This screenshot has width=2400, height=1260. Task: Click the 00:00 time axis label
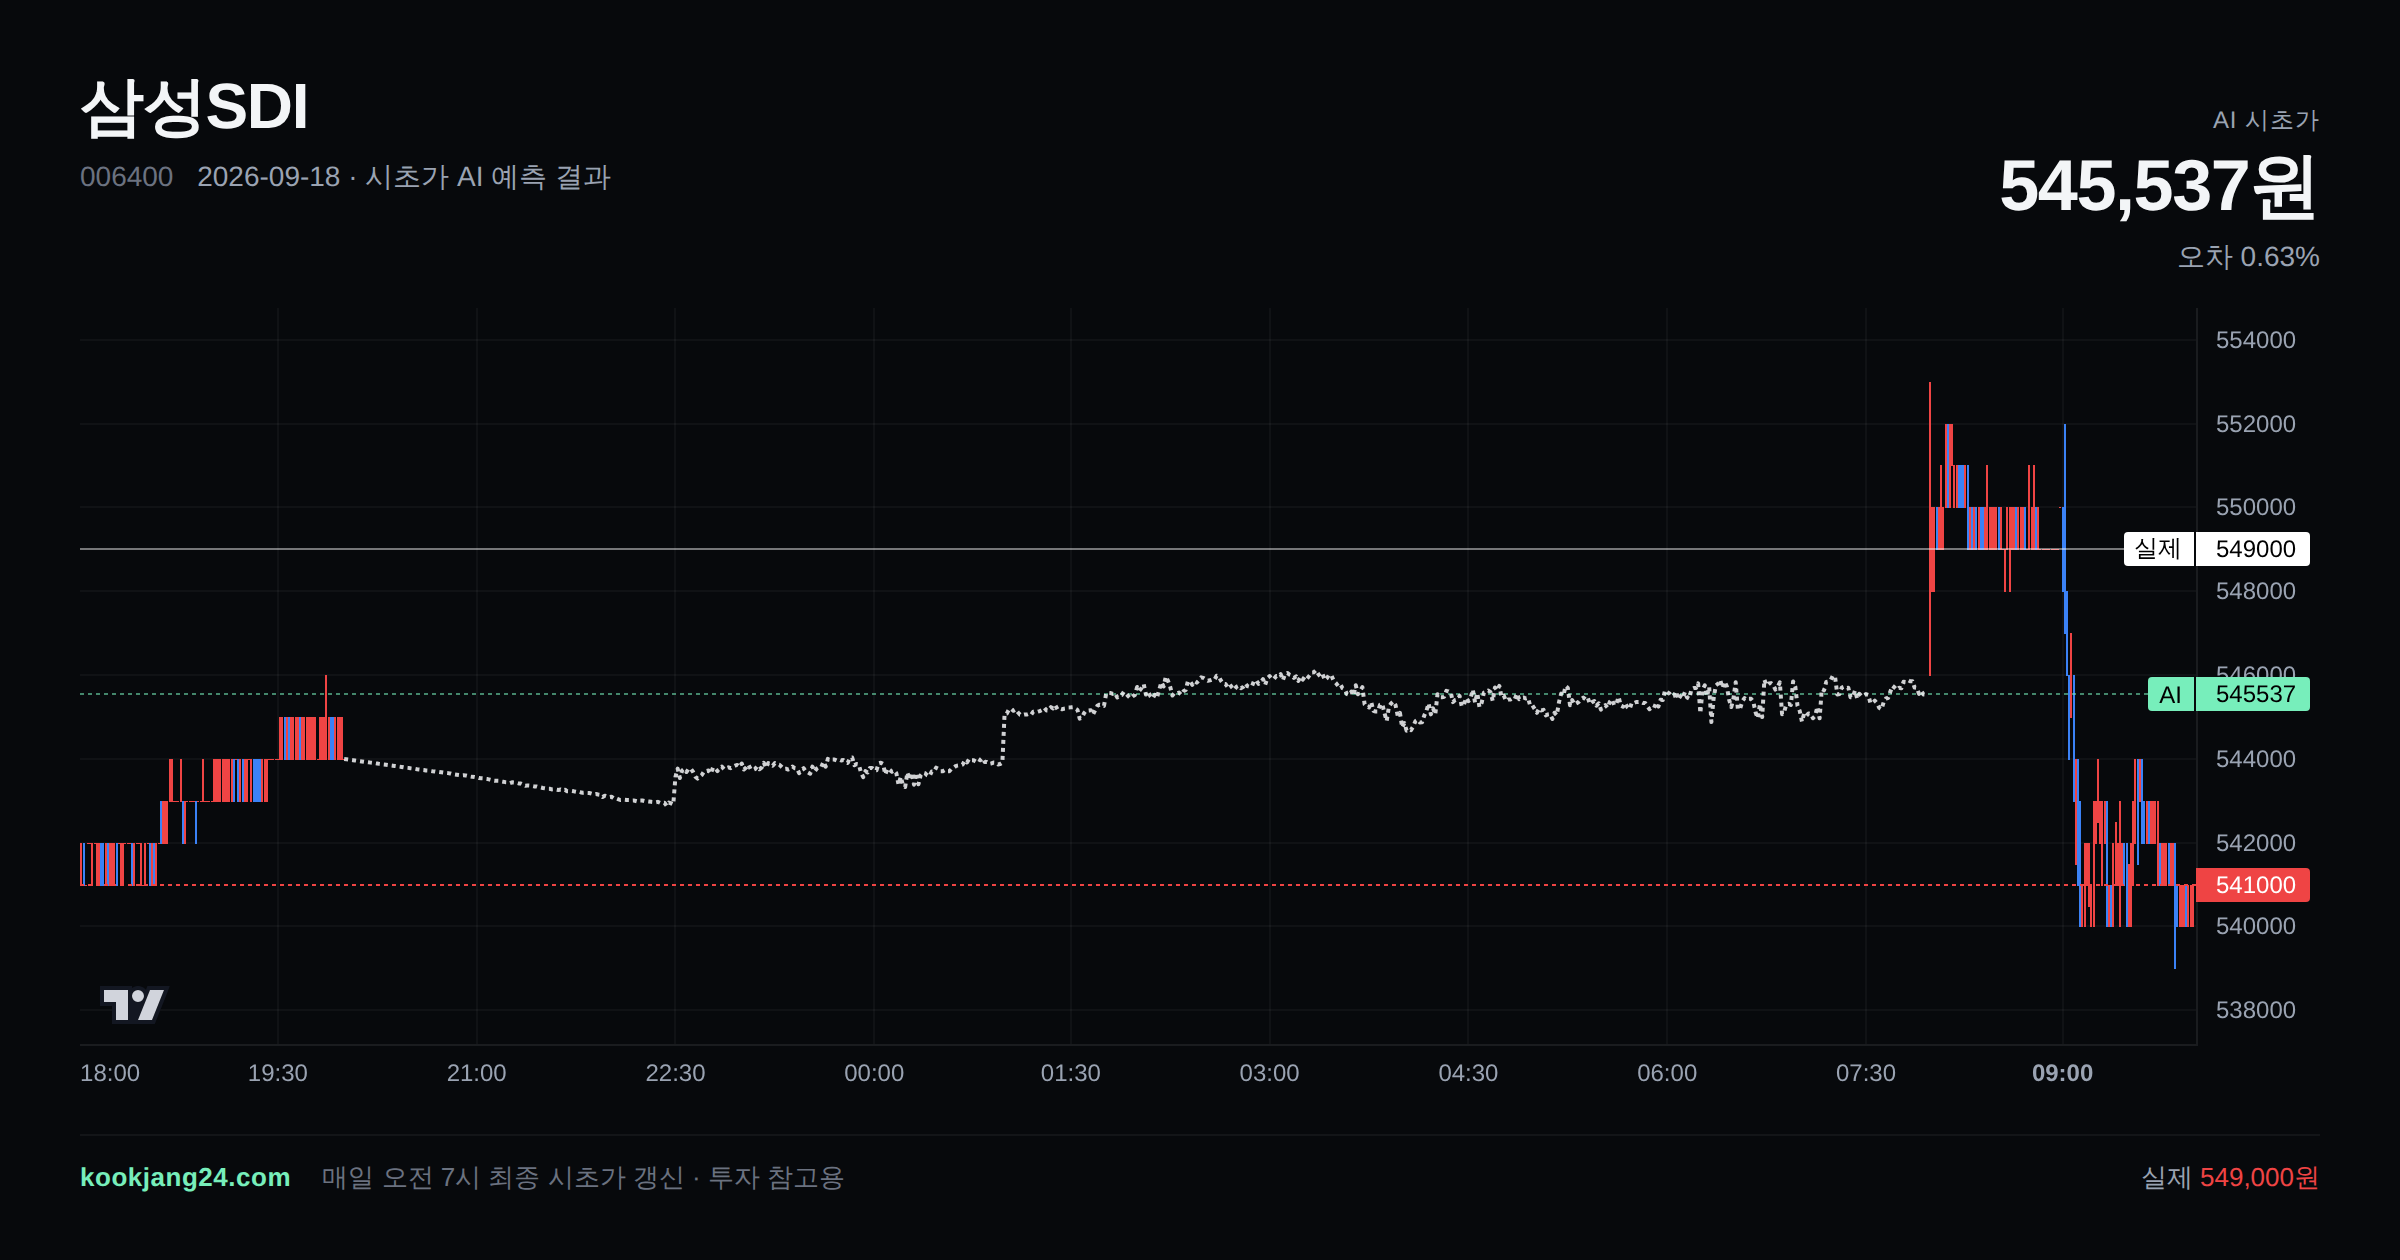874,1073
